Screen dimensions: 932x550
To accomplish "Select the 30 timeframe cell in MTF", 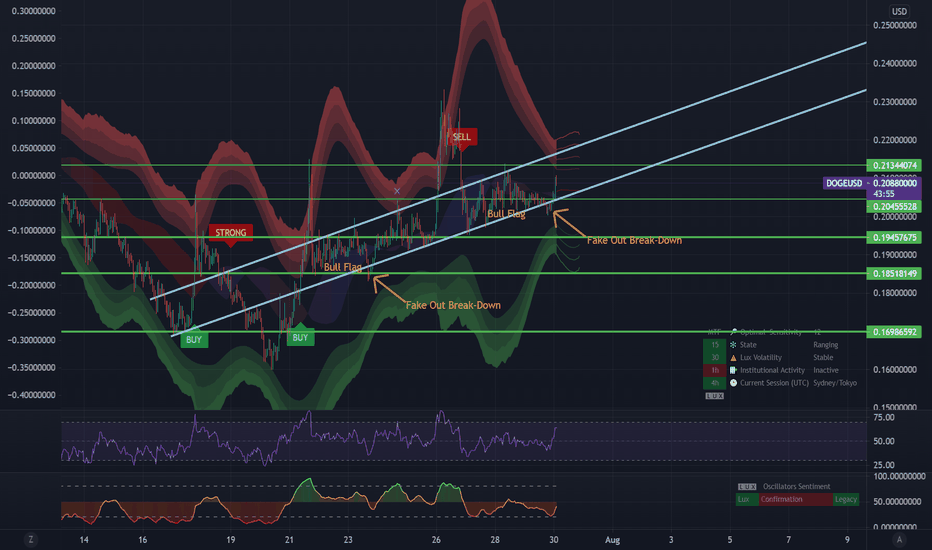I will 714,357.
